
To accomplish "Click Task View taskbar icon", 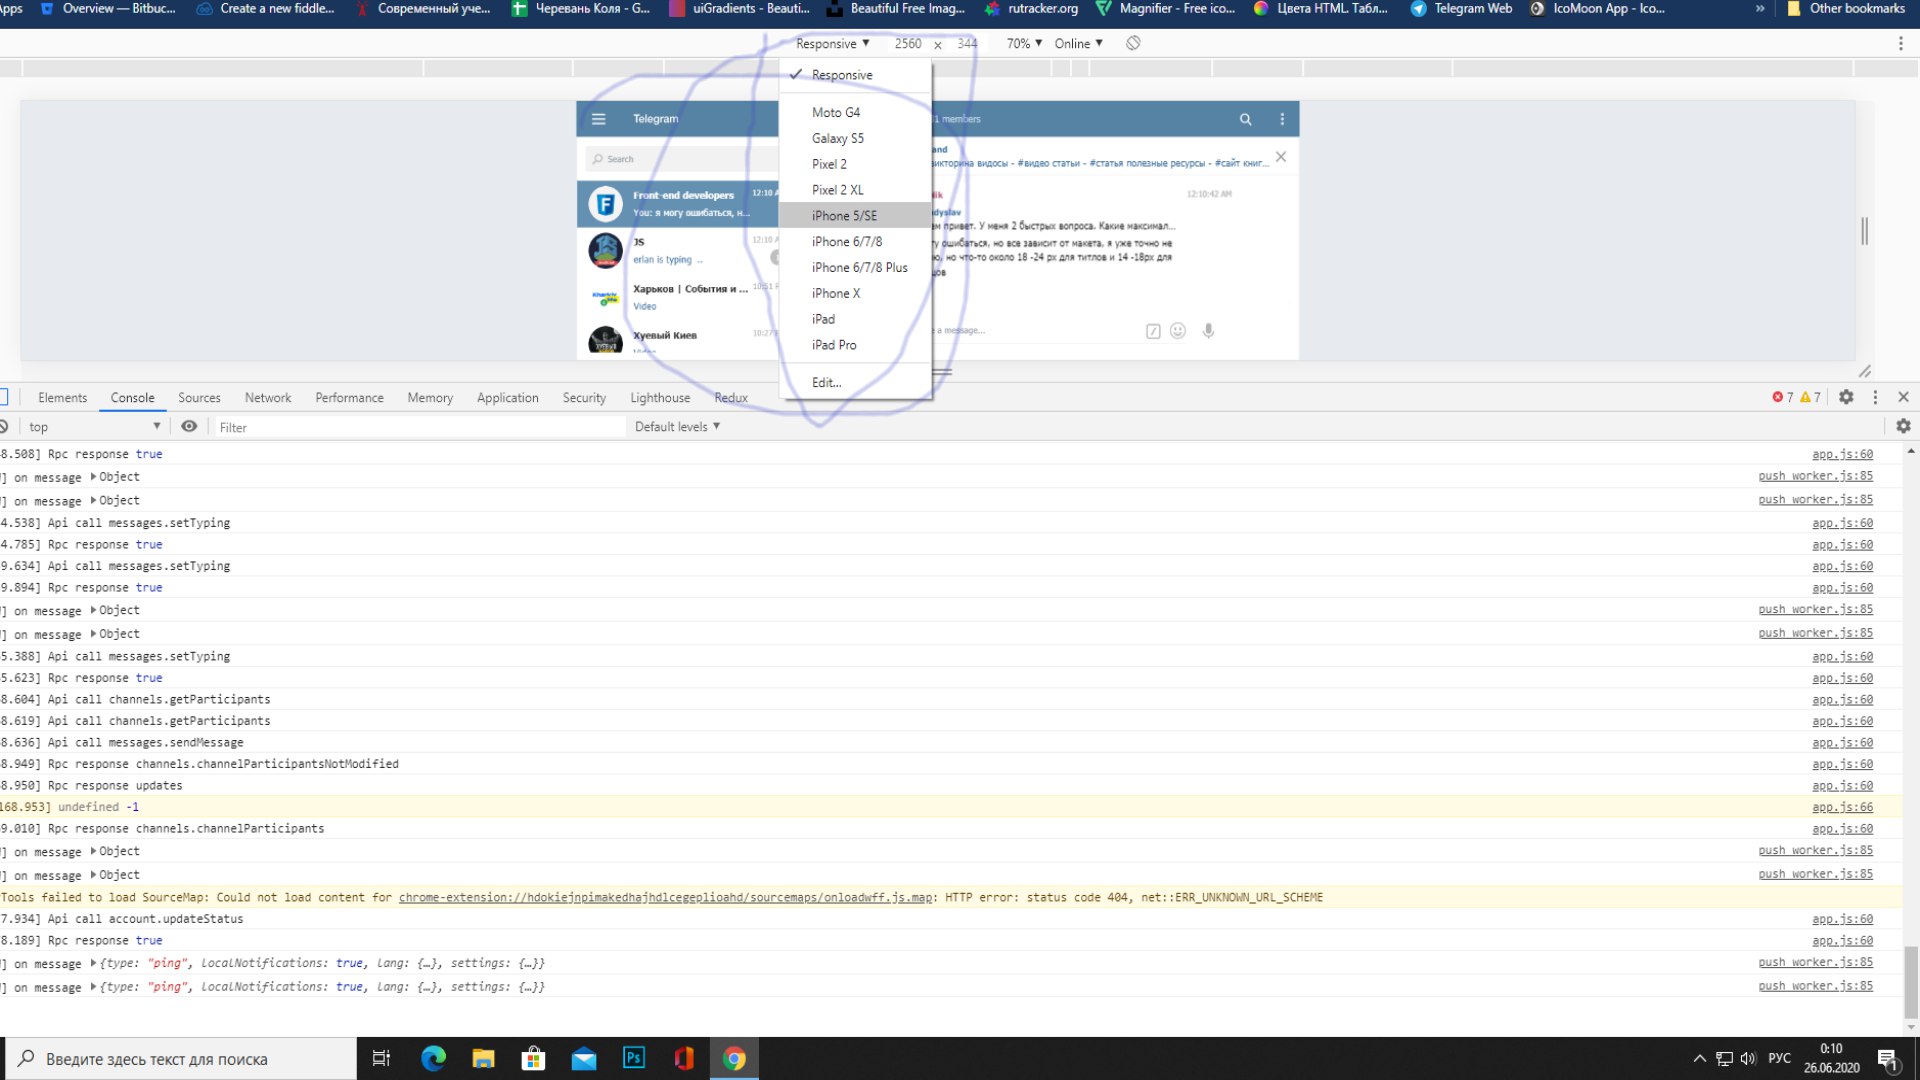I will pyautogui.click(x=381, y=1058).
